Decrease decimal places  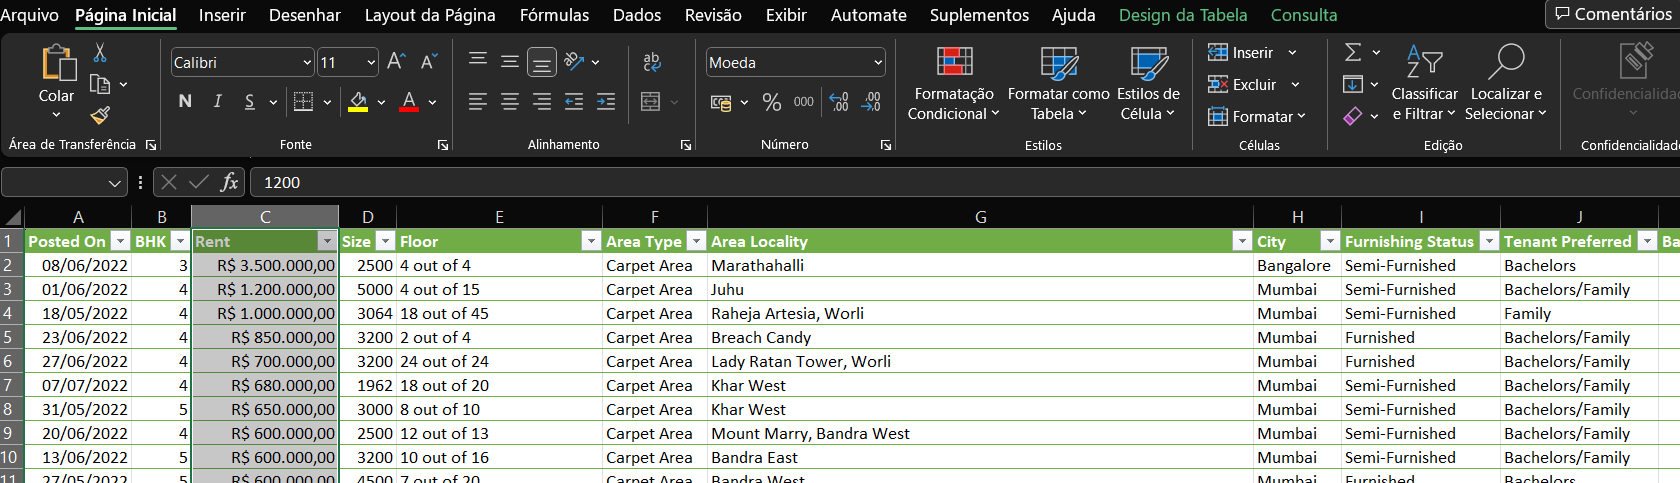pyautogui.click(x=872, y=102)
